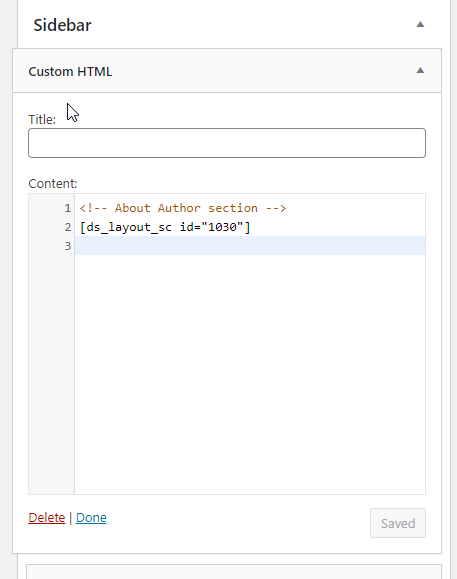Click the Saved button

click(x=398, y=523)
